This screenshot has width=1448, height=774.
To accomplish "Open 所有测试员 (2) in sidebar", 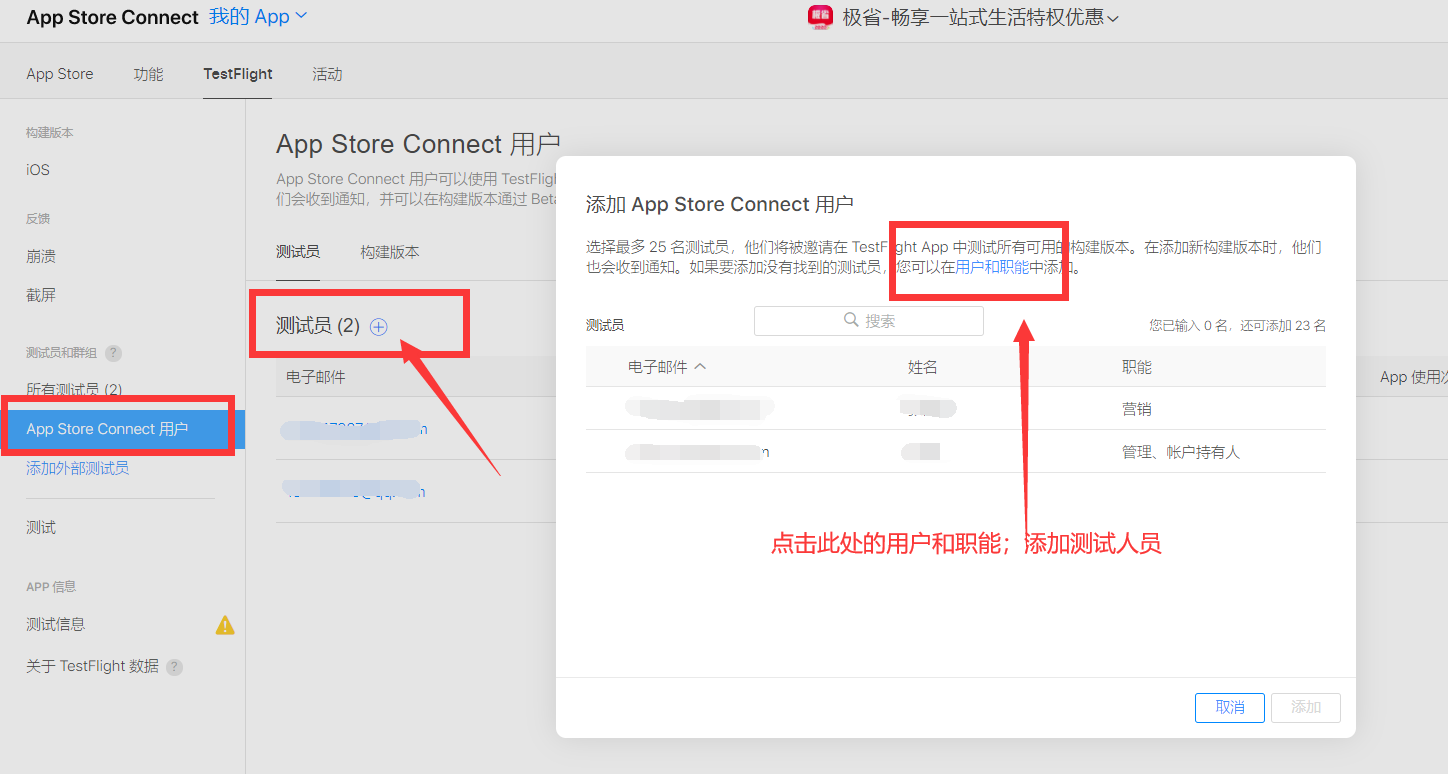I will [x=74, y=390].
